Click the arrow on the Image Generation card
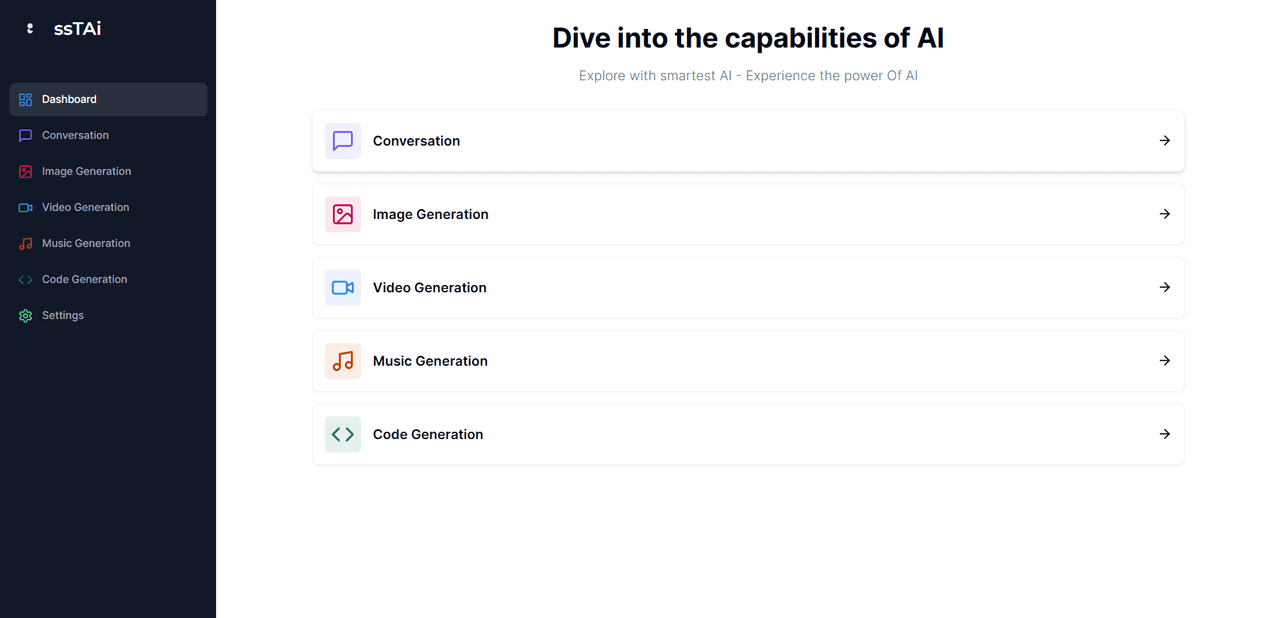 pos(1165,214)
